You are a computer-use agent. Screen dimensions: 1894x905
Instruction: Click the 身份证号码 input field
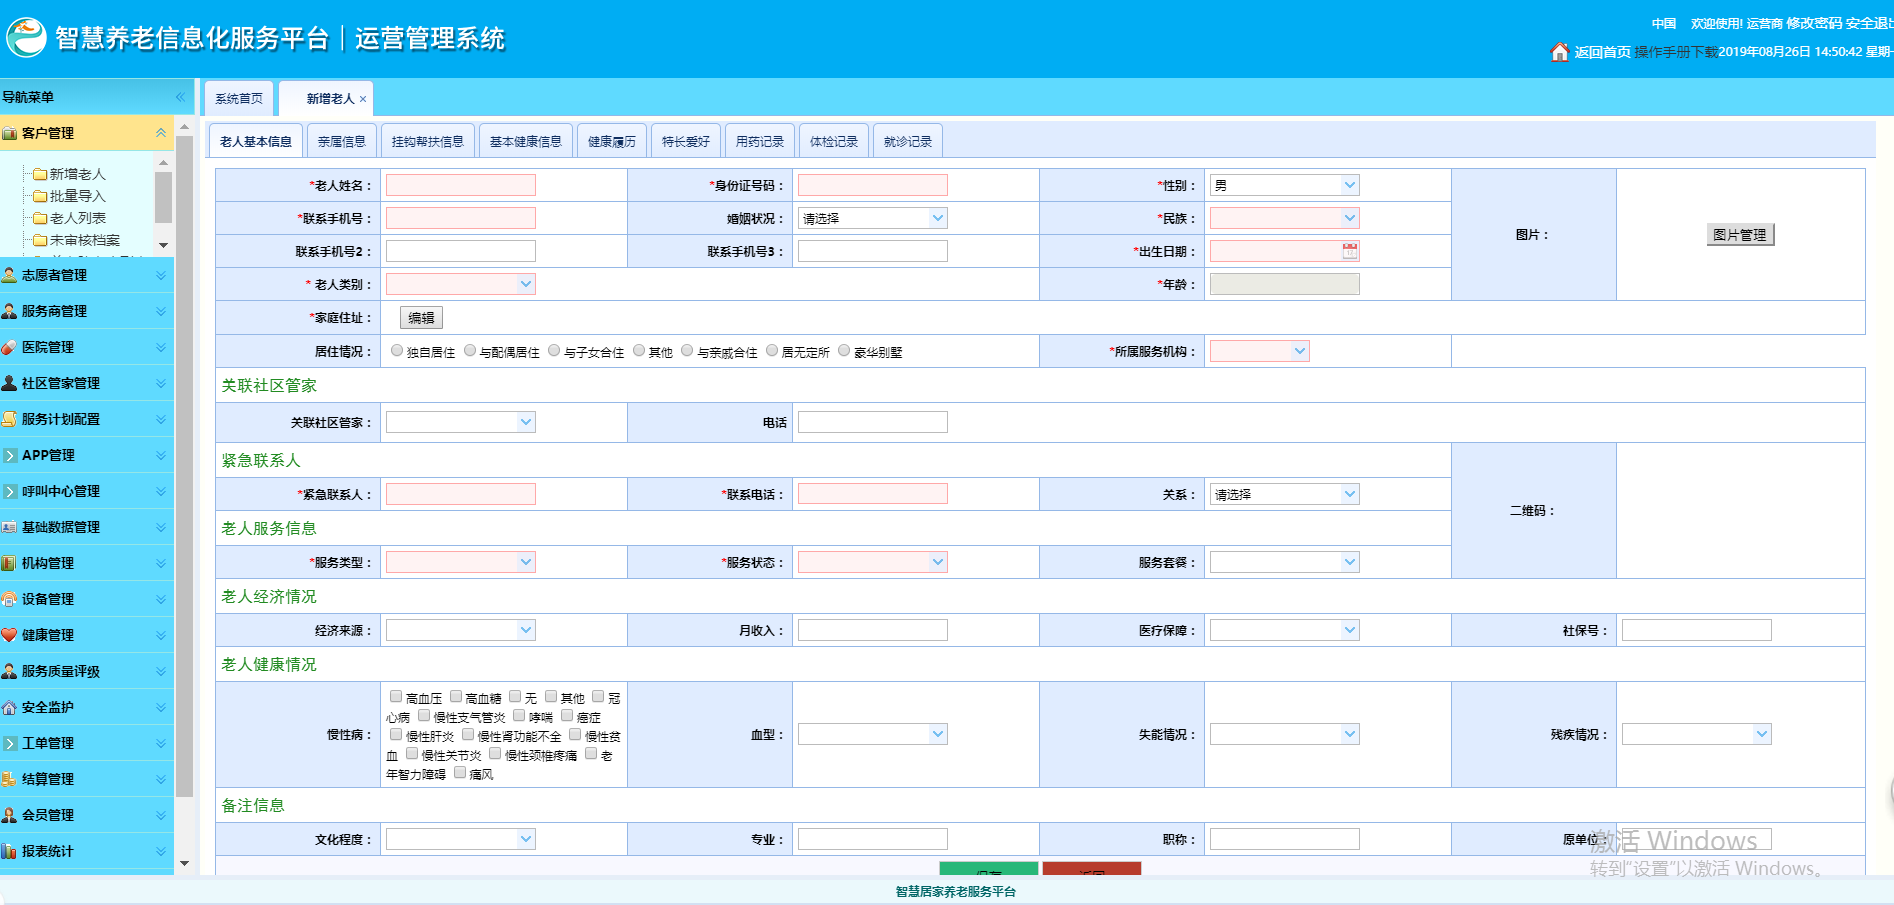pos(873,185)
